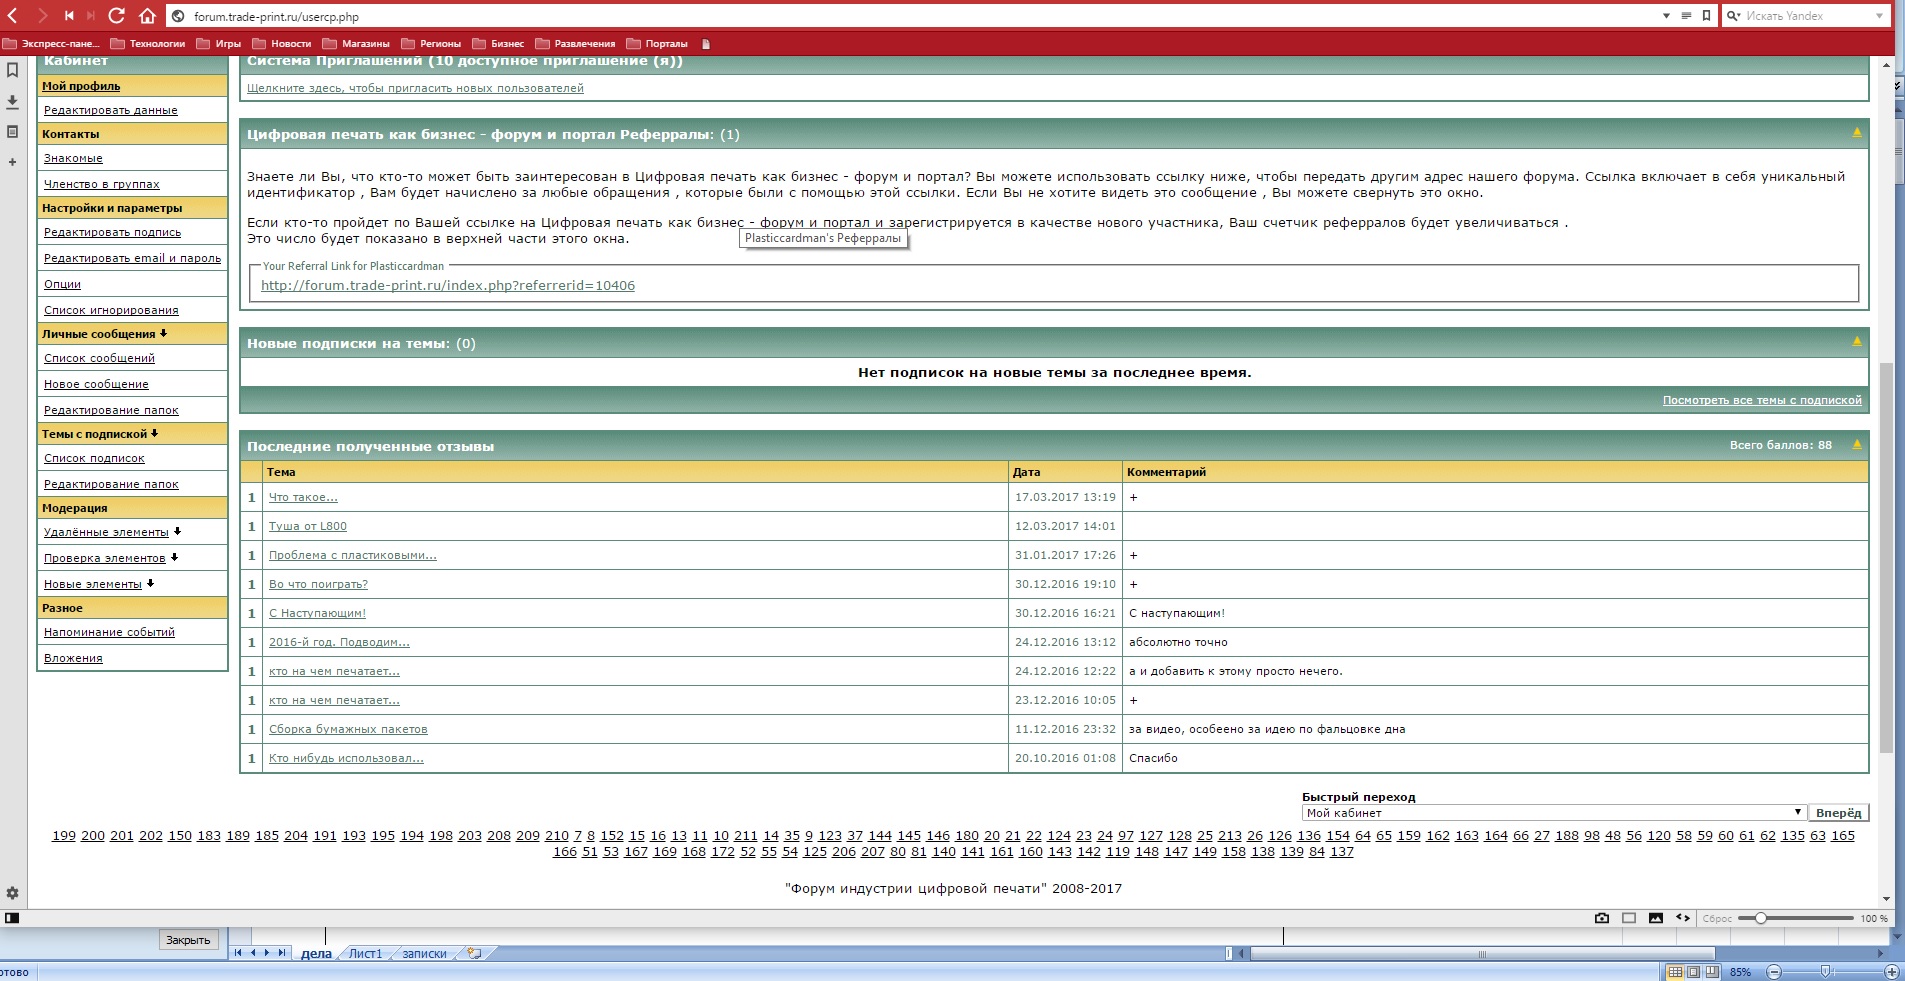Viewport: 1905px width, 981px height.
Task: Open Редактировать email и пароль link
Action: [x=132, y=258]
